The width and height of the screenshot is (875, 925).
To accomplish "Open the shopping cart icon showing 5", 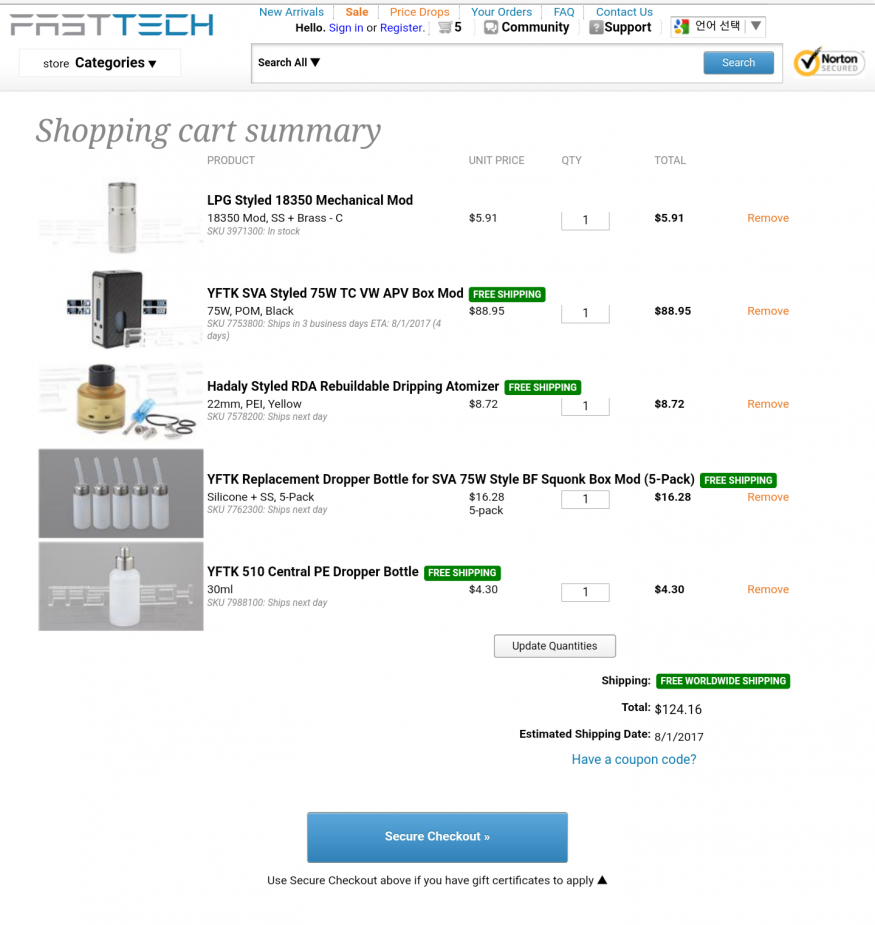I will point(445,27).
